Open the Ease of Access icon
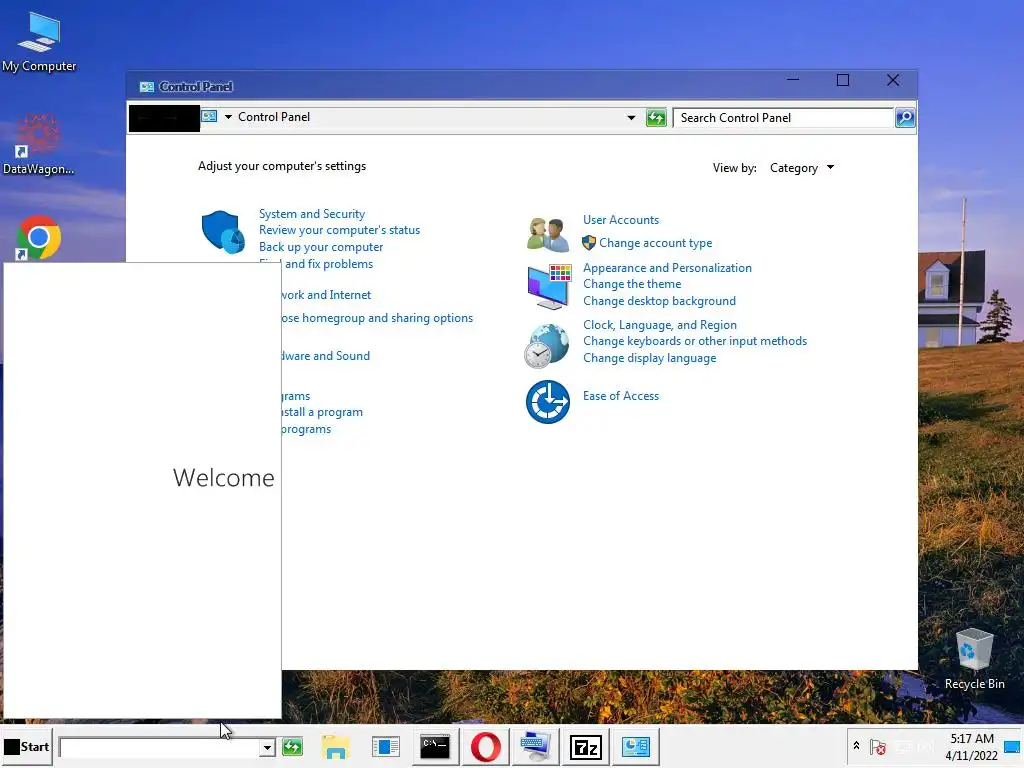 click(547, 402)
